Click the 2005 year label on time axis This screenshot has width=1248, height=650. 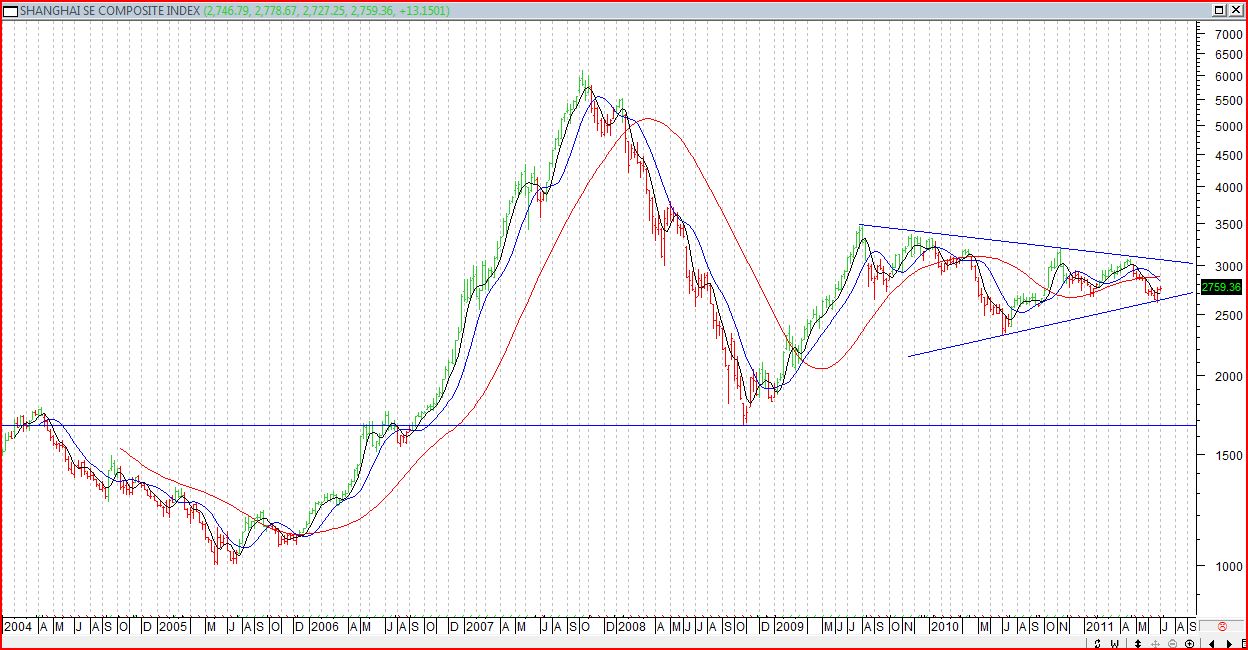[172, 626]
